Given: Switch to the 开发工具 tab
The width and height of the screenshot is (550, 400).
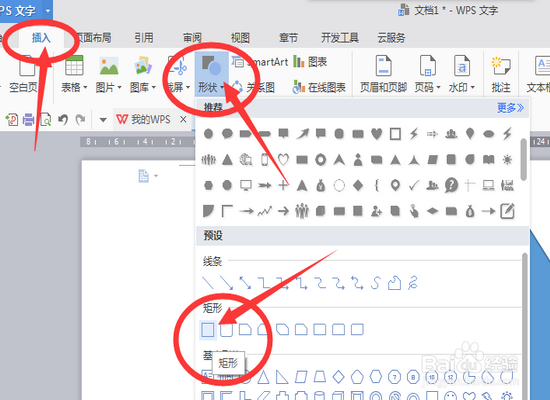Looking at the screenshot, I should [x=340, y=38].
